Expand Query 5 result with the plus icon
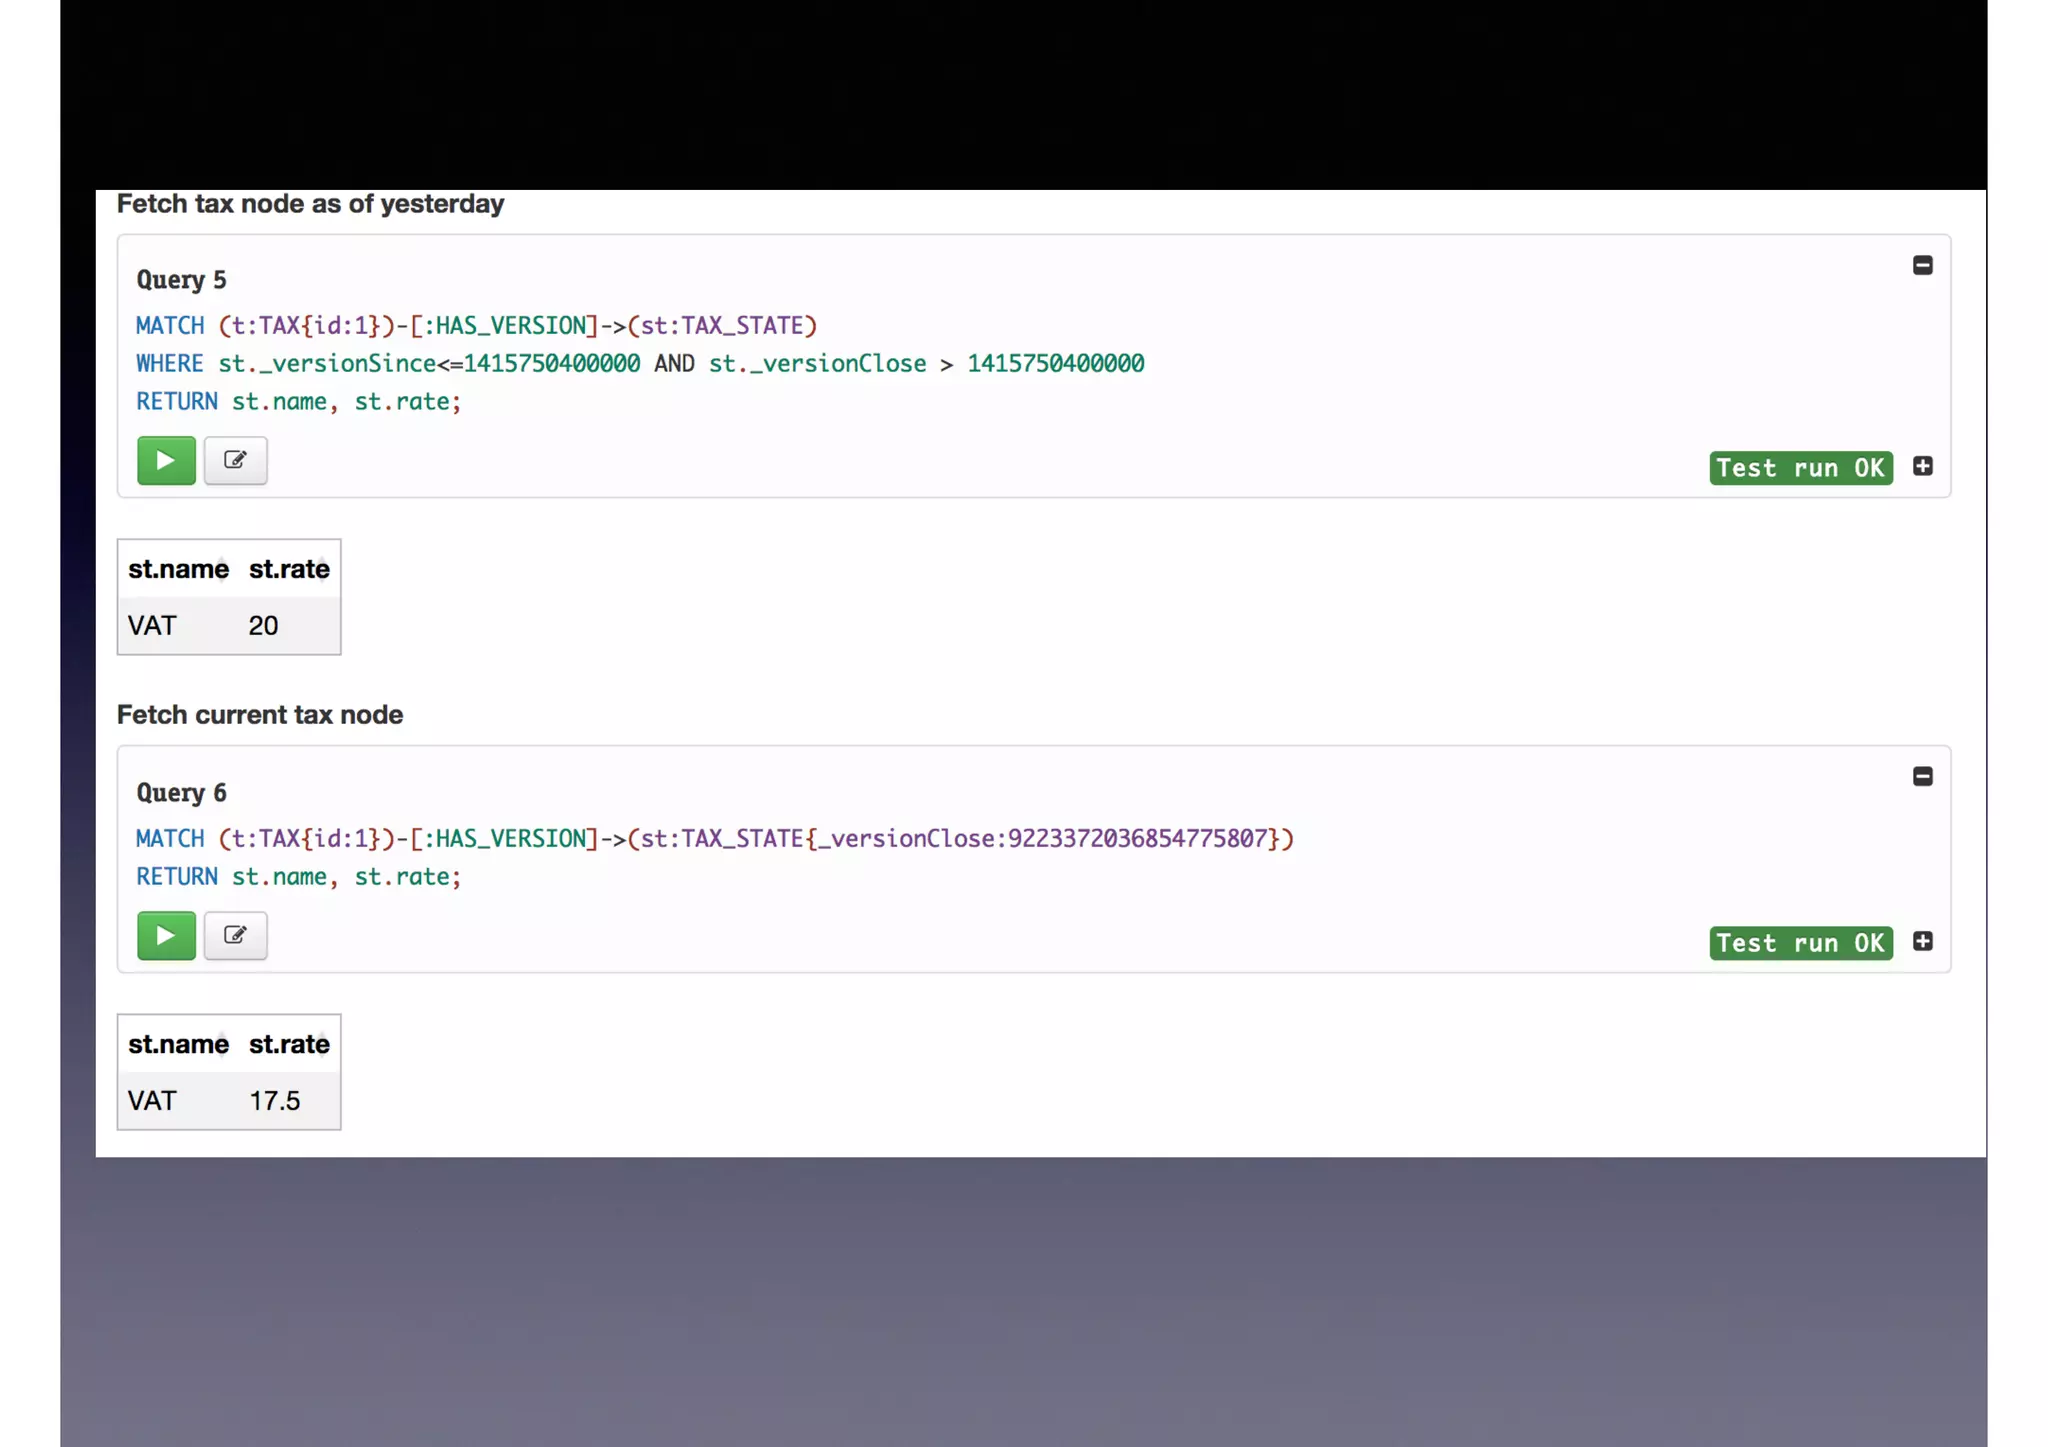This screenshot has width=2048, height=1447. pos(1922,467)
